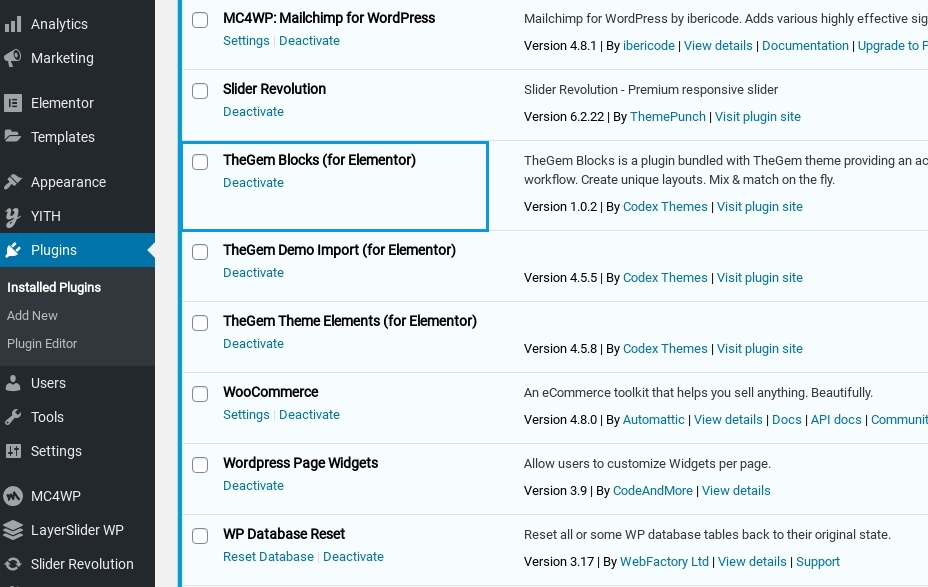Image resolution: width=928 pixels, height=587 pixels.
Task: Click the Templates folder icon
Action: coord(13,137)
